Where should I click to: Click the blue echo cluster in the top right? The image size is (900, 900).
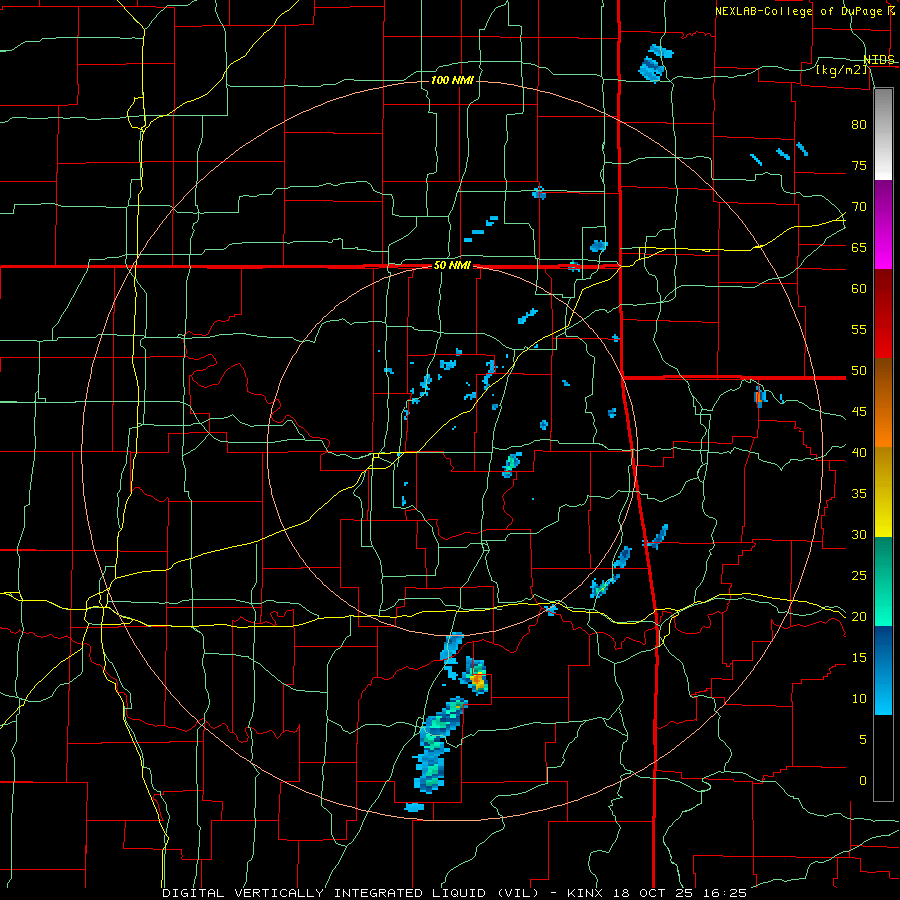654,63
